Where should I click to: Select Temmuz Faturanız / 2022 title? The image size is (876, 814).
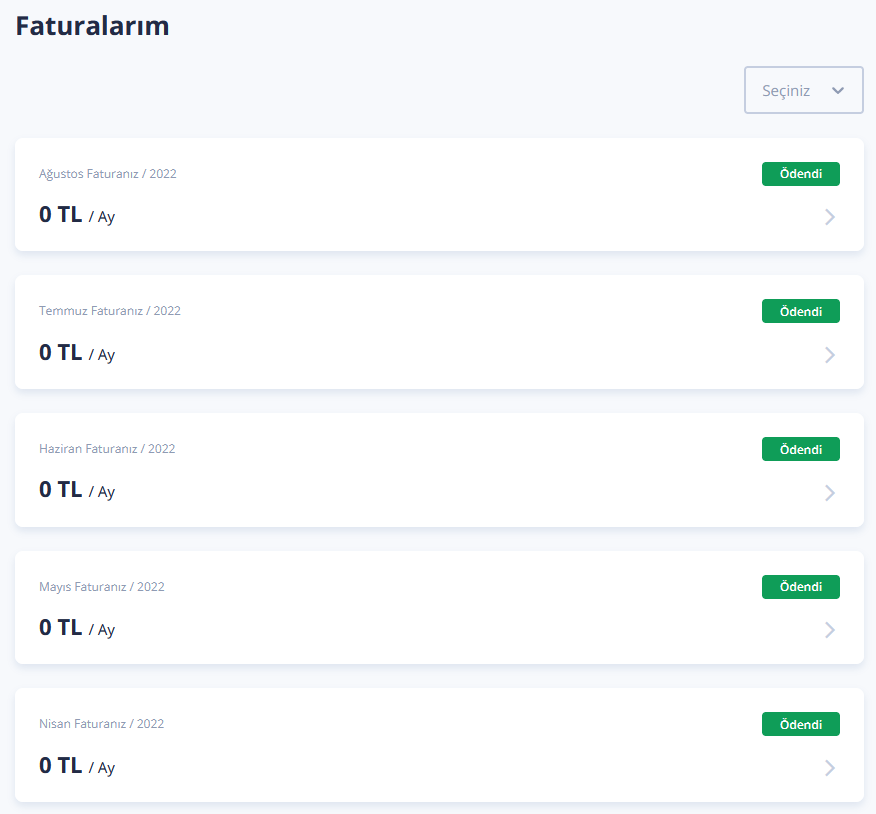coord(110,311)
